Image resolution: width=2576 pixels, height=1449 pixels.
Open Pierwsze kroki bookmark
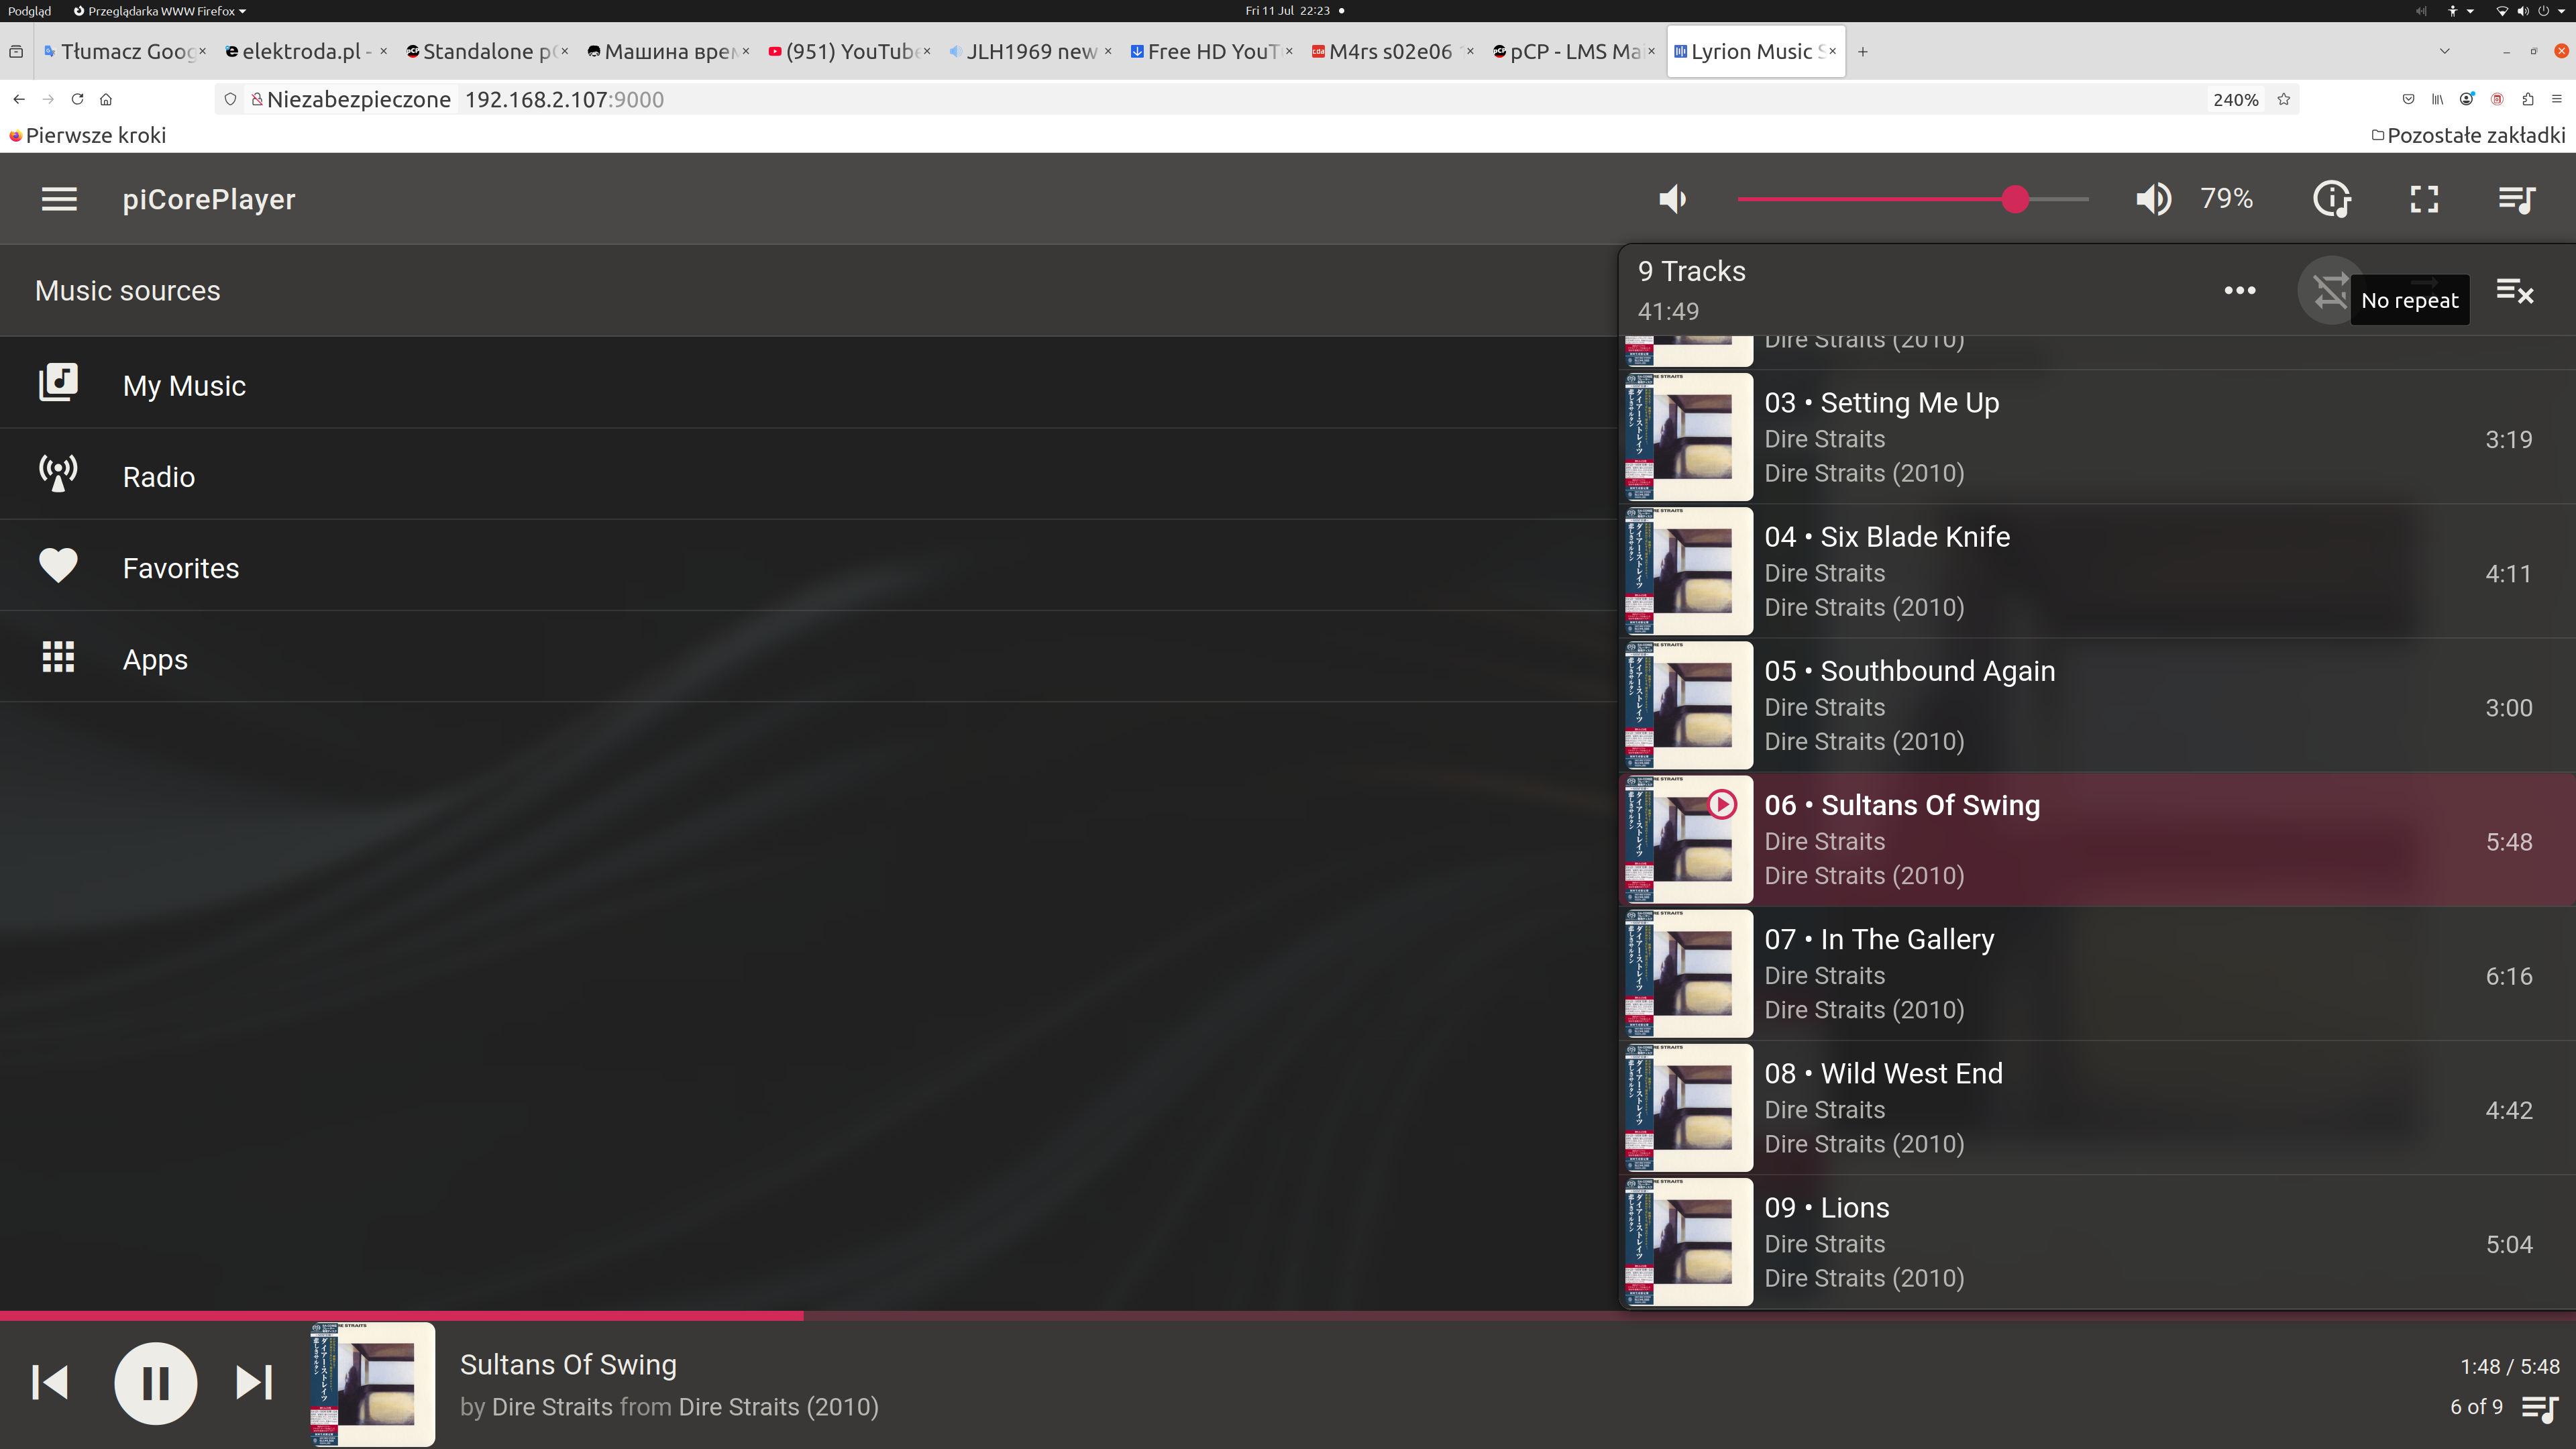(87, 135)
